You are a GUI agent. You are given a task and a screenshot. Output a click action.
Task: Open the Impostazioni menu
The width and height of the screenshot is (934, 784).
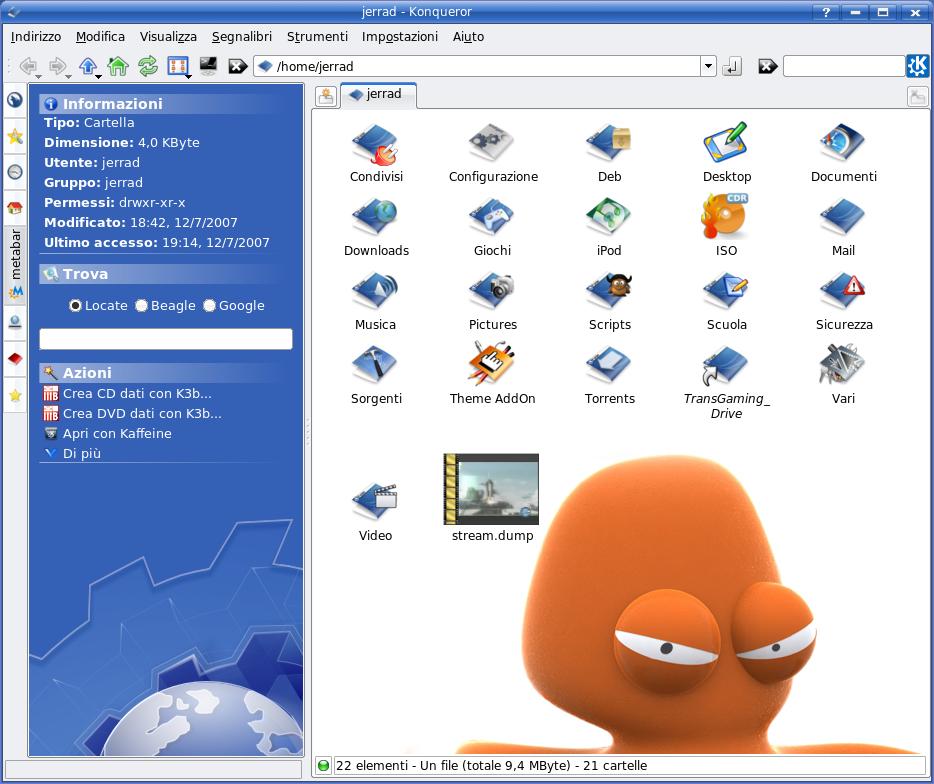pos(400,37)
